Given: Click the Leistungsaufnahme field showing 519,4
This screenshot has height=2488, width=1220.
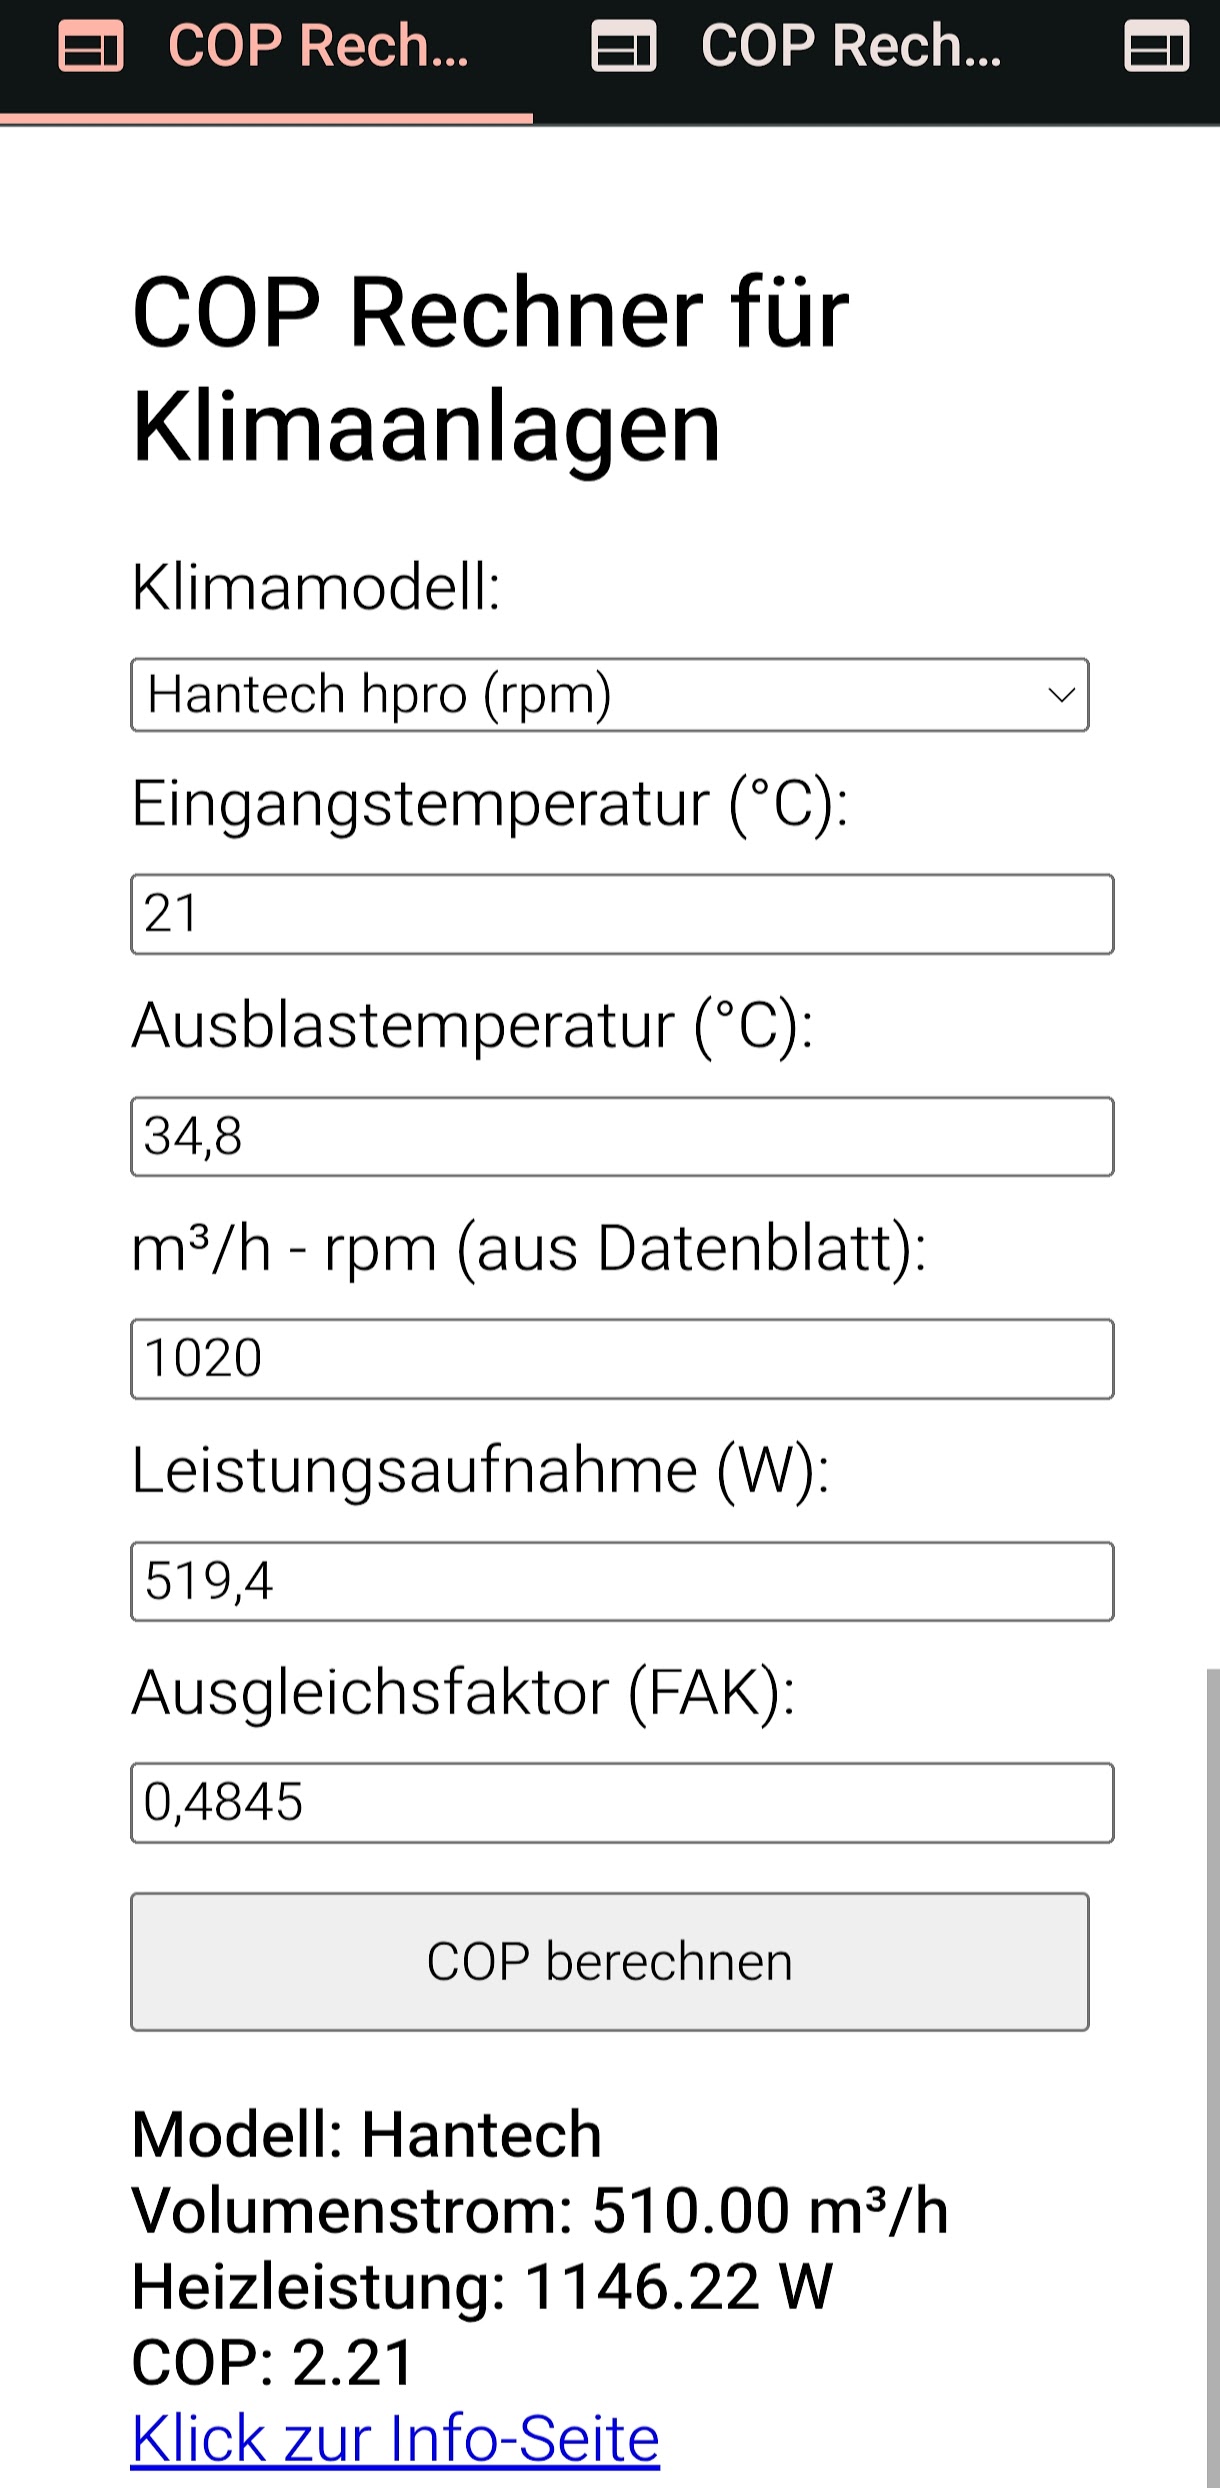Looking at the screenshot, I should 622,1581.
